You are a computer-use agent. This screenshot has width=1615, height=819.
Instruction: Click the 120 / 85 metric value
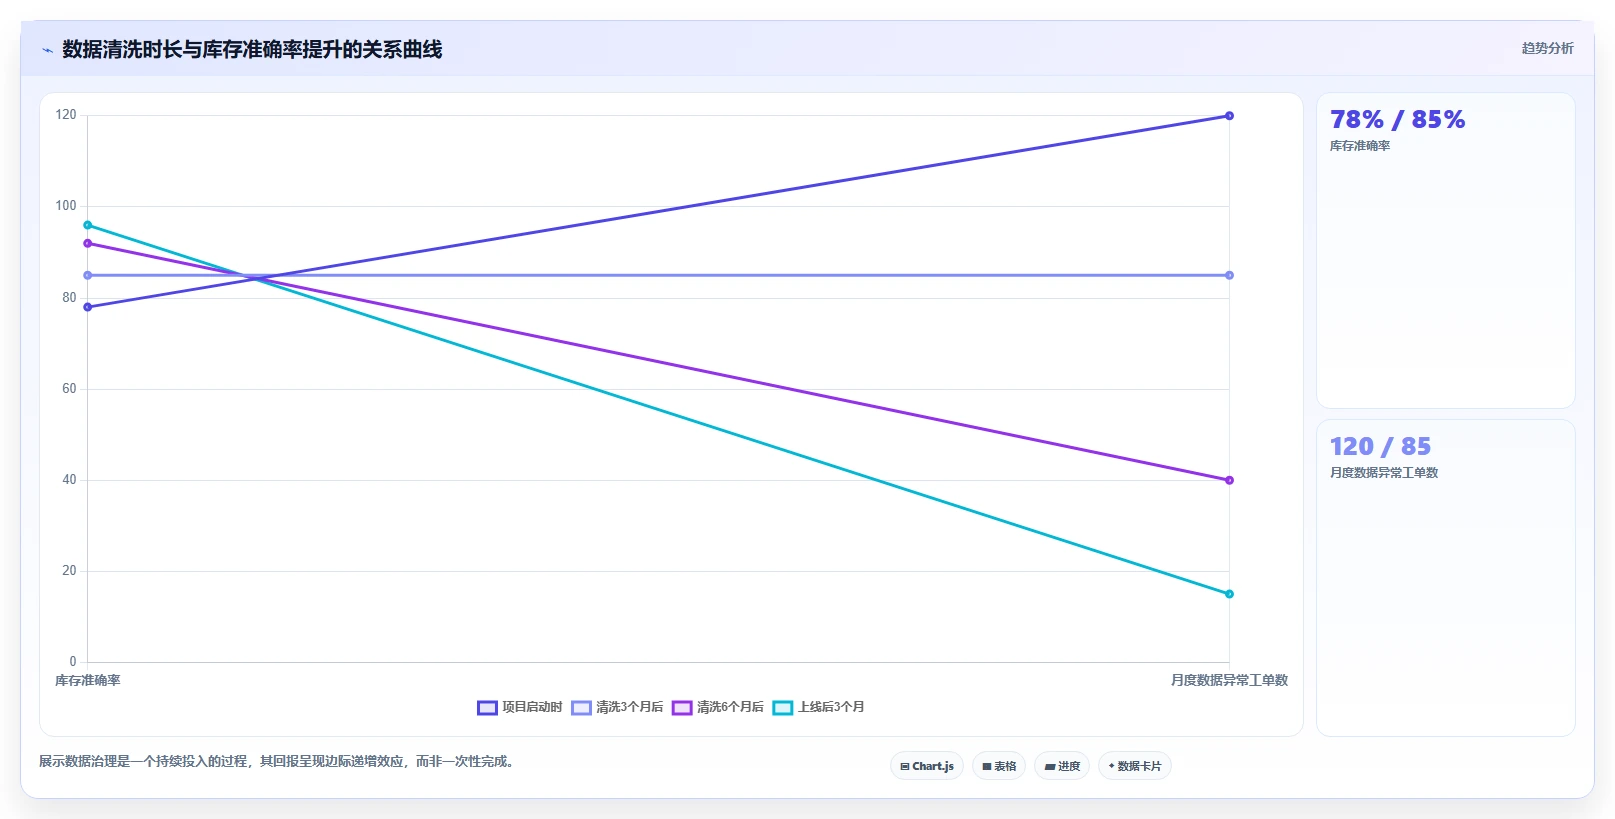[x=1380, y=447]
